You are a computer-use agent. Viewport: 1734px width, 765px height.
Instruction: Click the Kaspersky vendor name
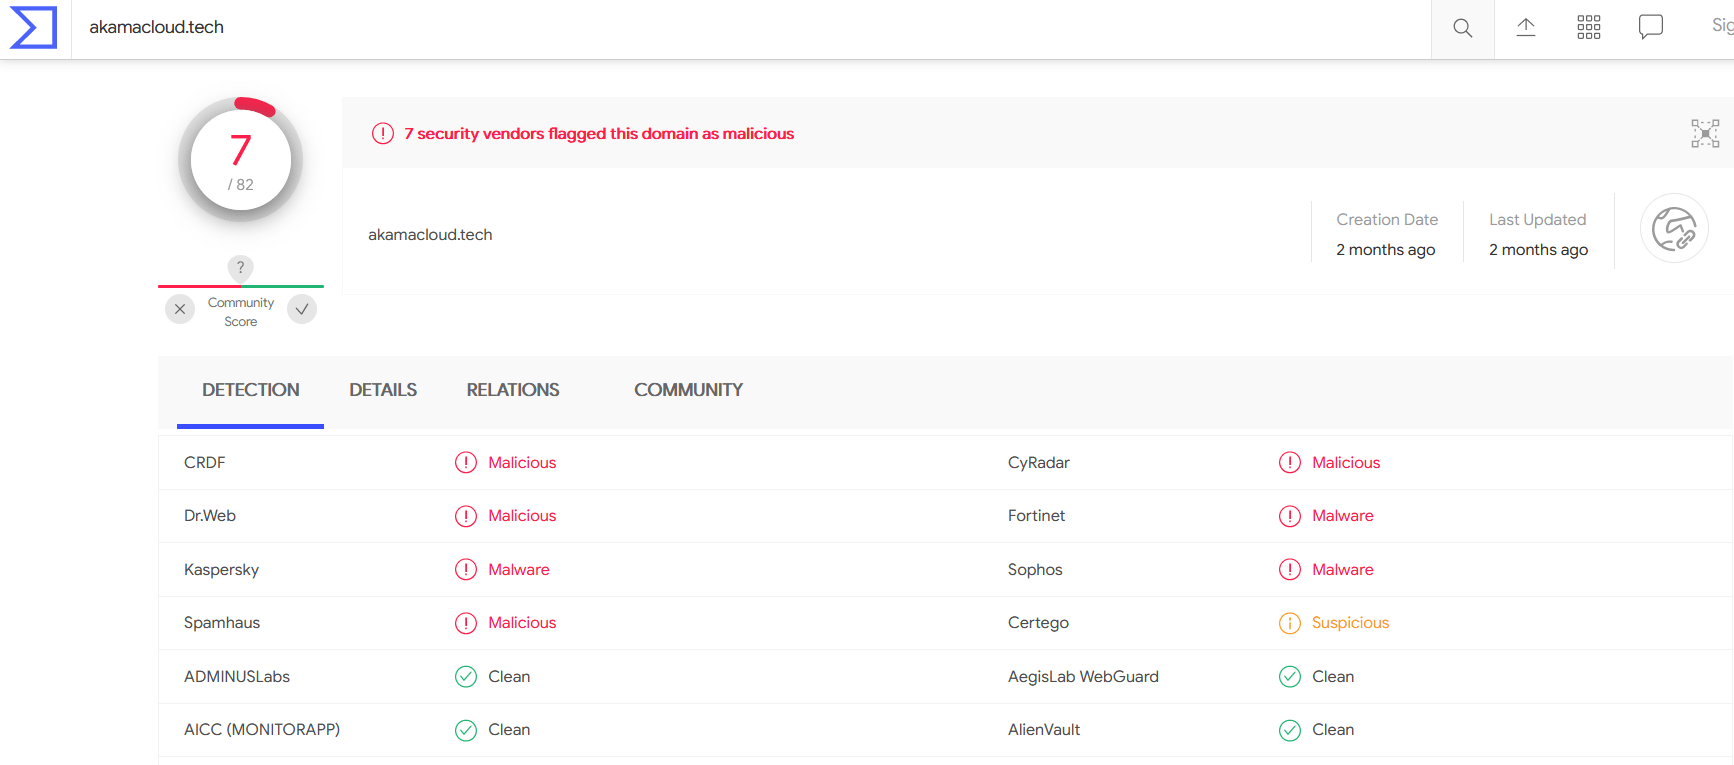click(221, 570)
